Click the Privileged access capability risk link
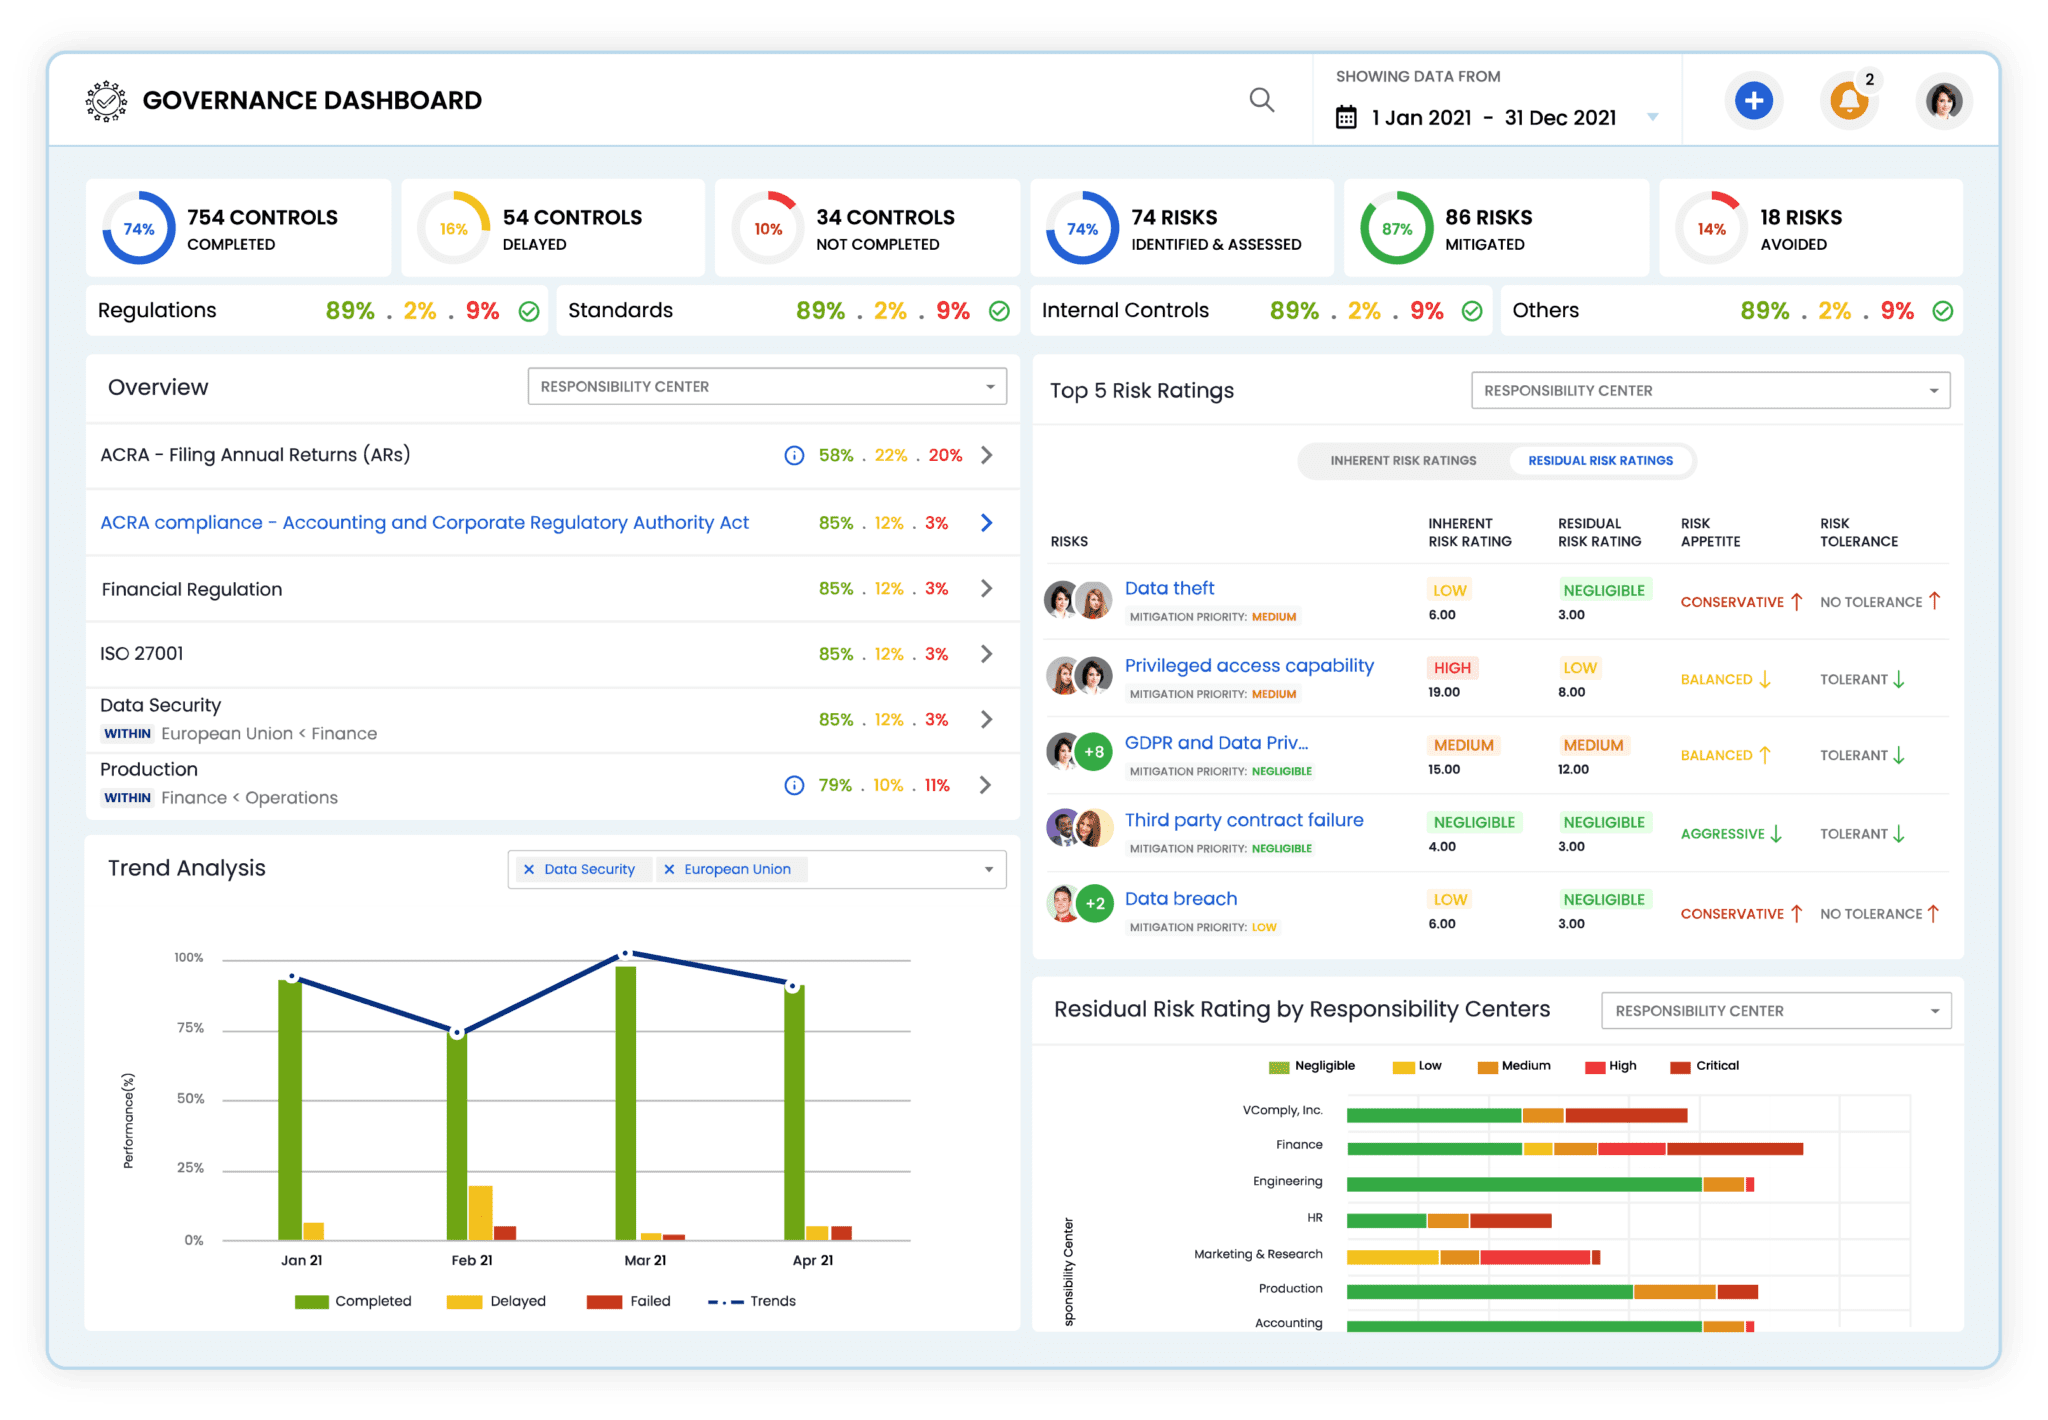The height and width of the screenshot is (1420, 2048). [x=1248, y=665]
